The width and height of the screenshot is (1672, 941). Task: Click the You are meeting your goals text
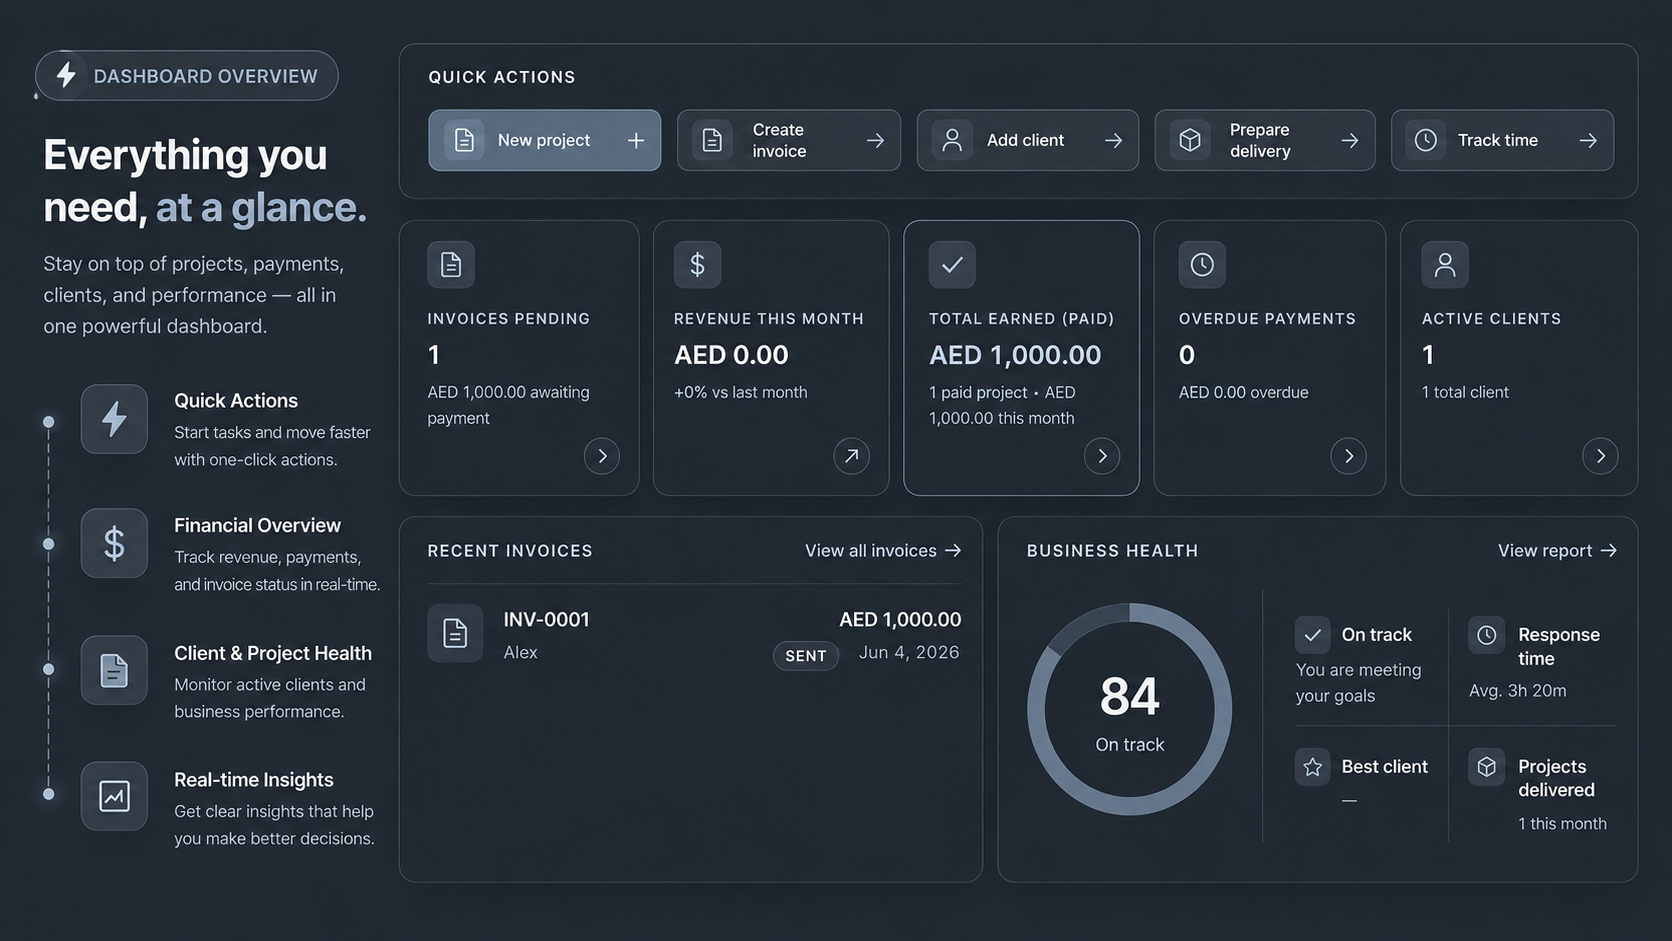coord(1358,683)
